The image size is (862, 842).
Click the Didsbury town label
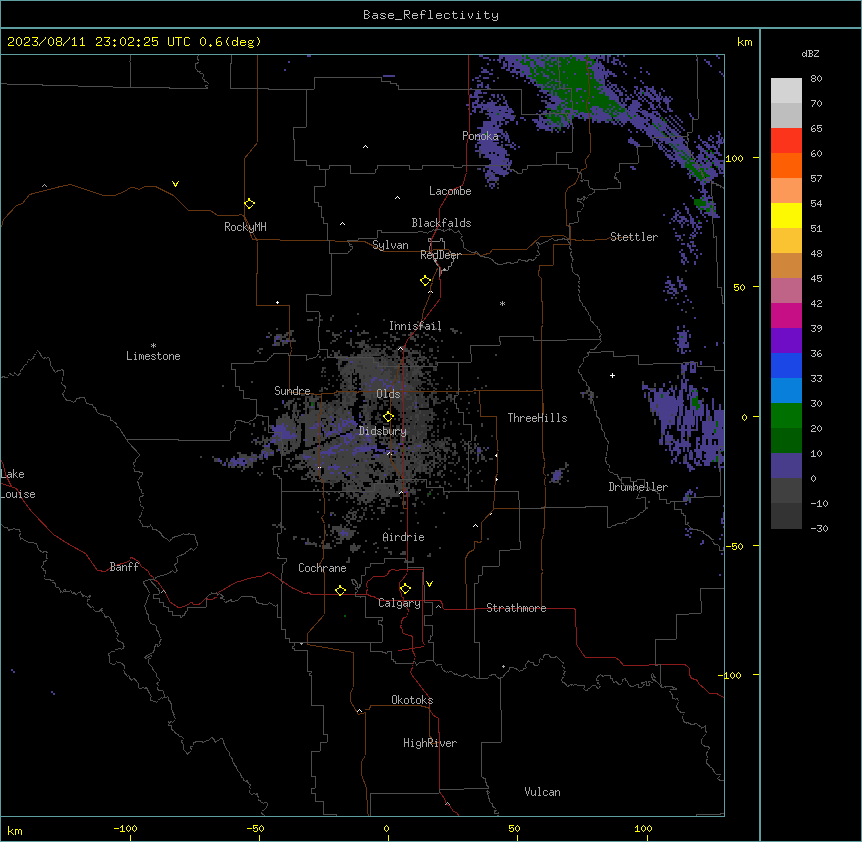tap(383, 431)
